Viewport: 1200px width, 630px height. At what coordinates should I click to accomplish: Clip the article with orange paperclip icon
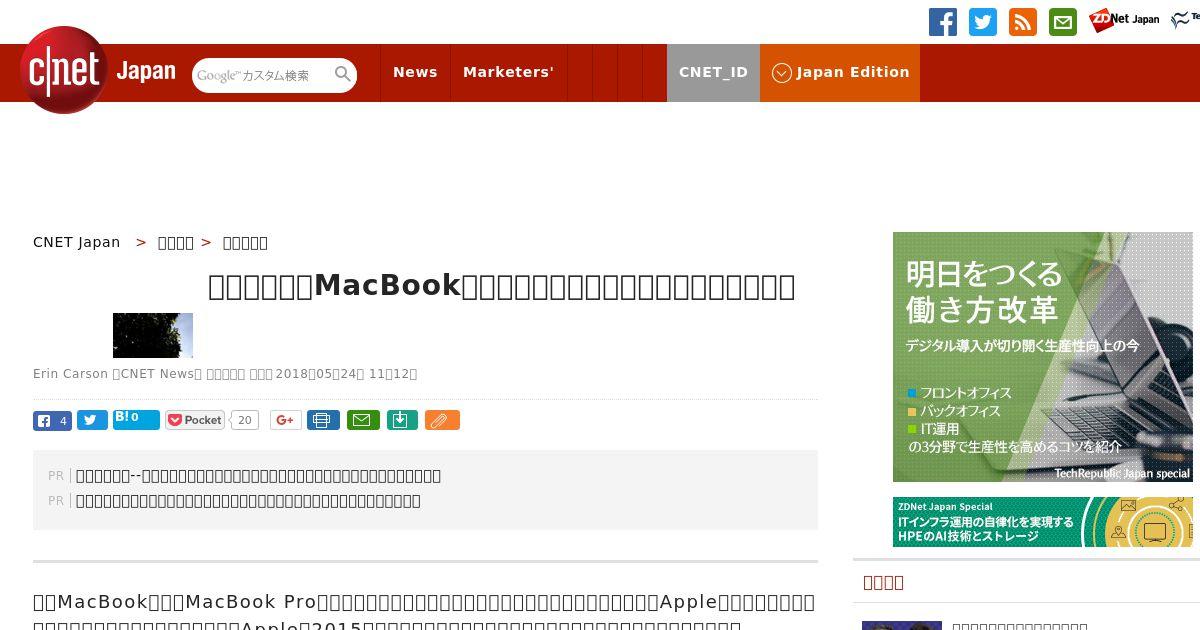(x=442, y=420)
